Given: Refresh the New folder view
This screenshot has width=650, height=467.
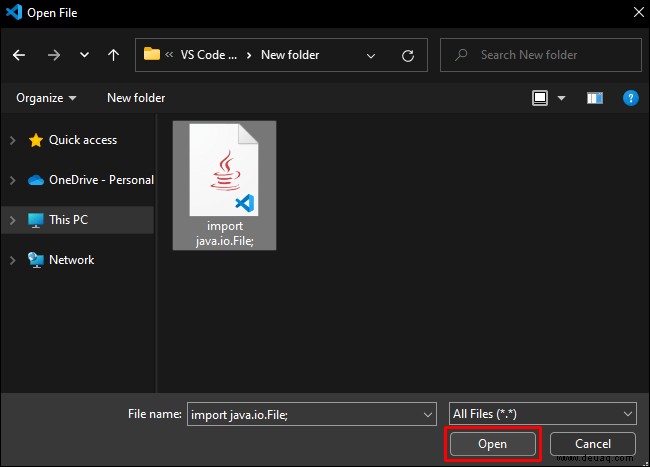Looking at the screenshot, I should (408, 56).
